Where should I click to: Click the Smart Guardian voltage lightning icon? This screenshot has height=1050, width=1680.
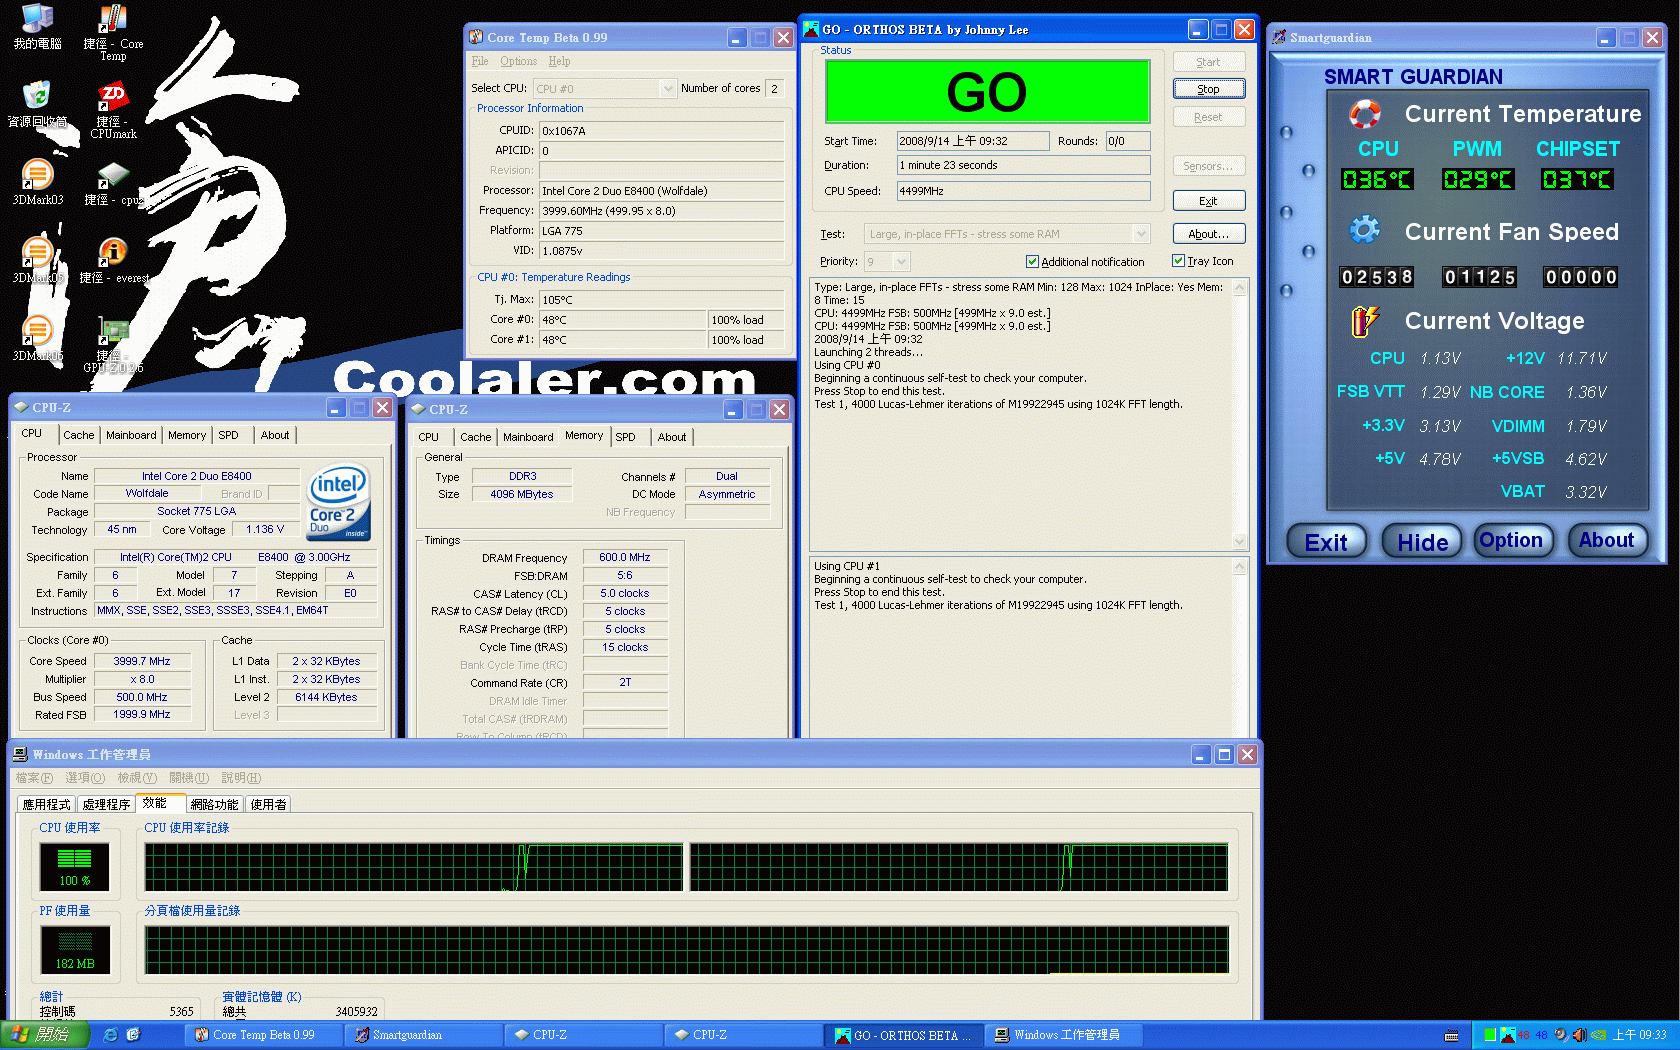click(1365, 320)
